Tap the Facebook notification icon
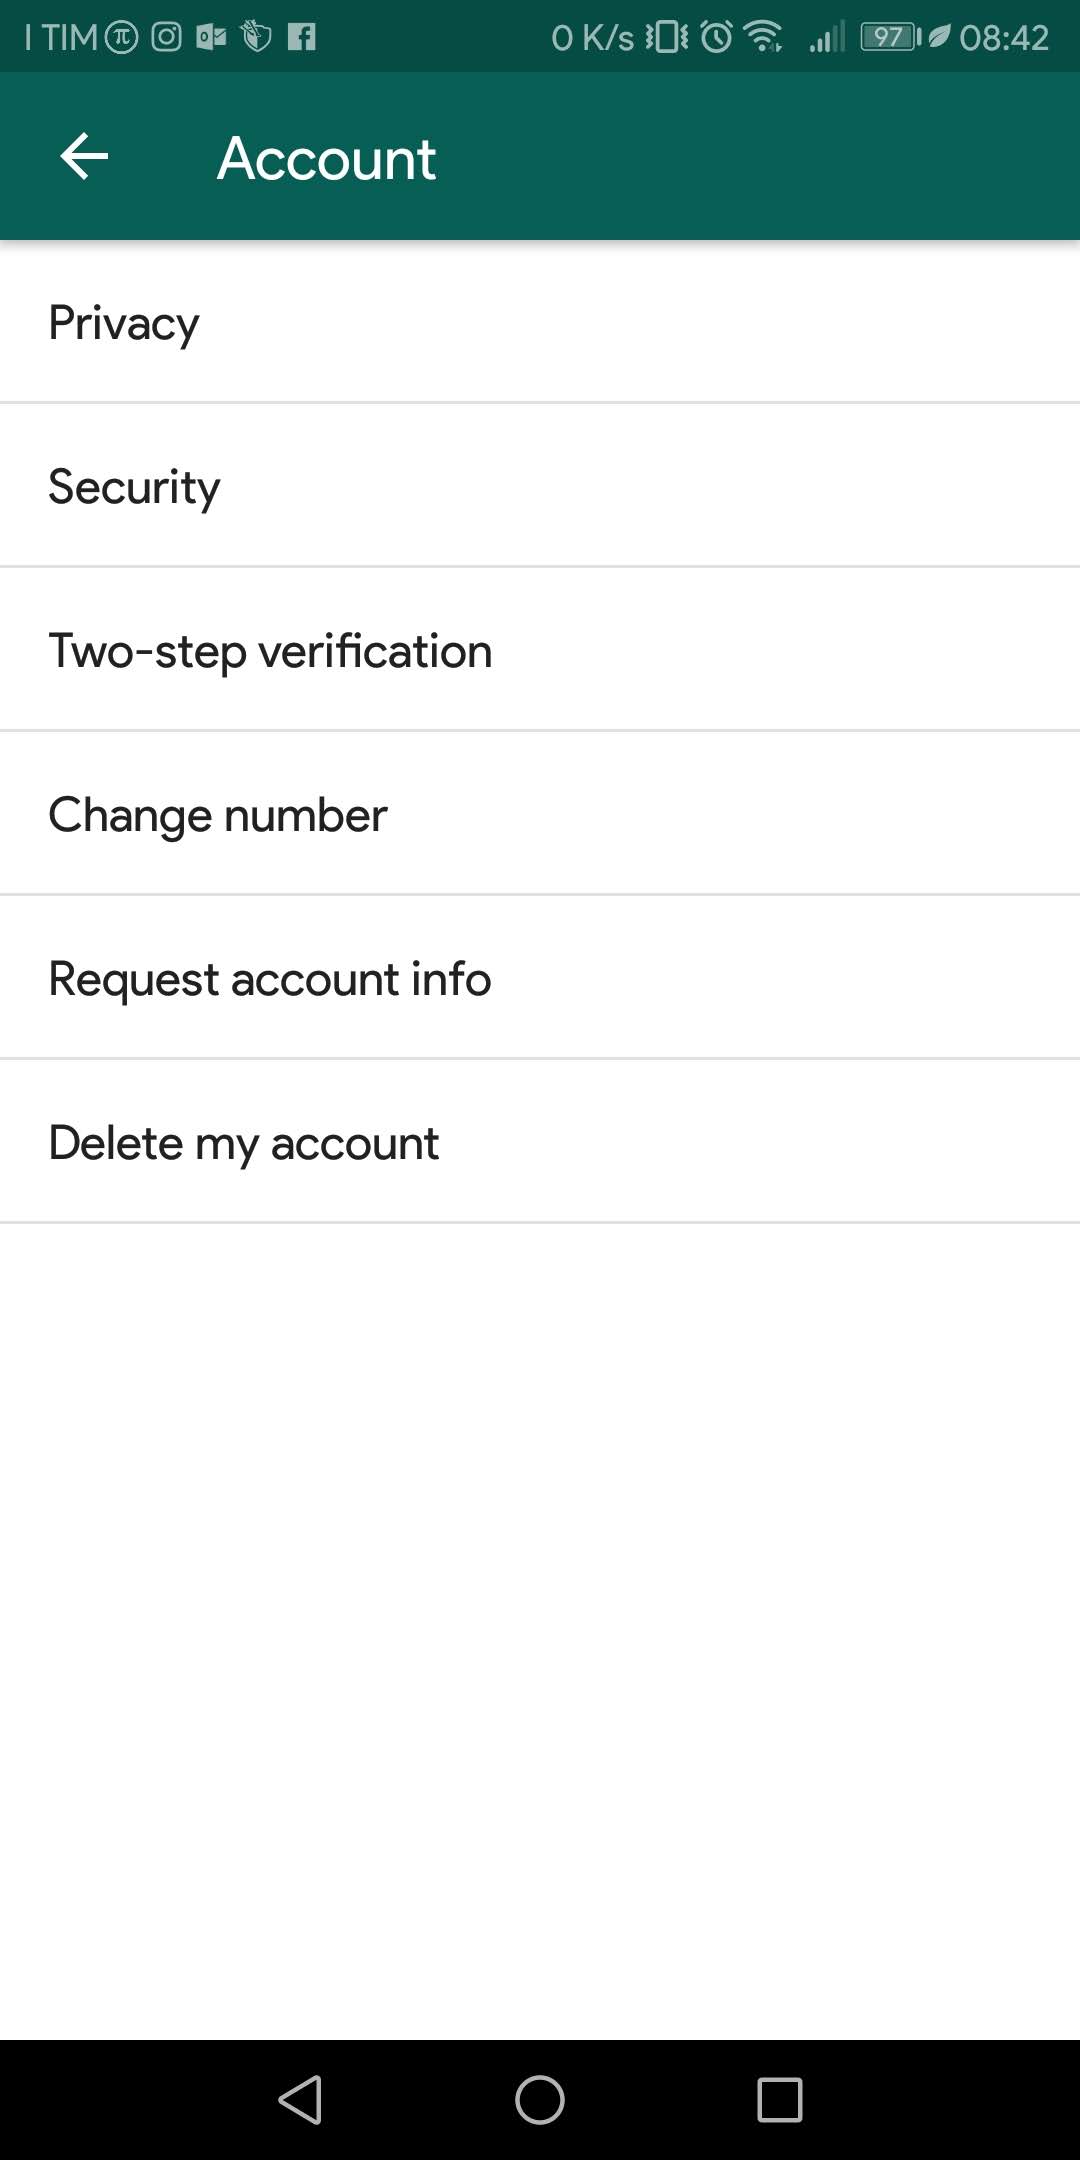Image resolution: width=1080 pixels, height=2160 pixels. coord(301,37)
